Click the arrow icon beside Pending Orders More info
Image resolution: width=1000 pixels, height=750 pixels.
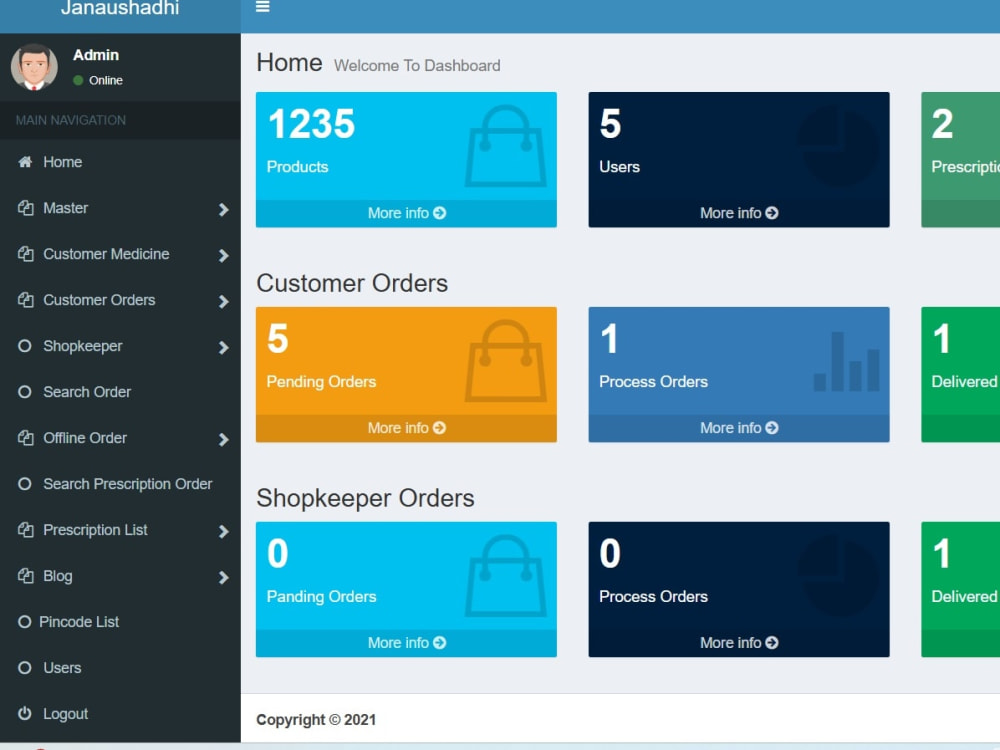tap(439, 428)
